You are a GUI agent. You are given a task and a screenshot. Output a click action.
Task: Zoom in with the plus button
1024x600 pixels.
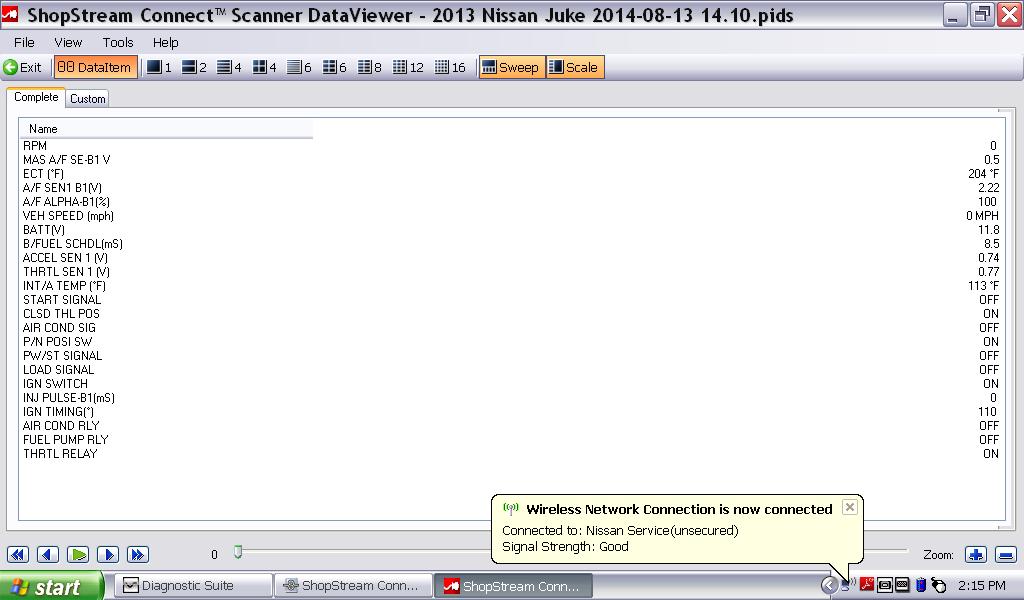pos(976,555)
